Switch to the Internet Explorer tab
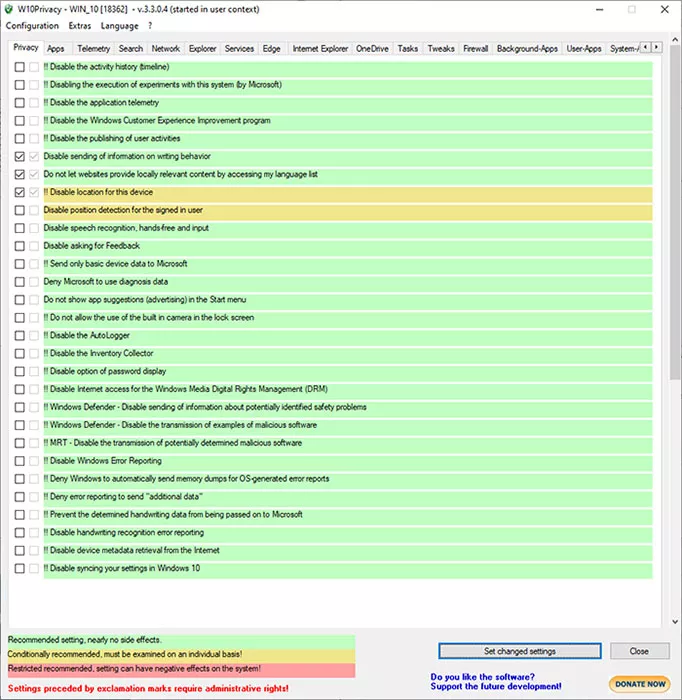 [320, 49]
